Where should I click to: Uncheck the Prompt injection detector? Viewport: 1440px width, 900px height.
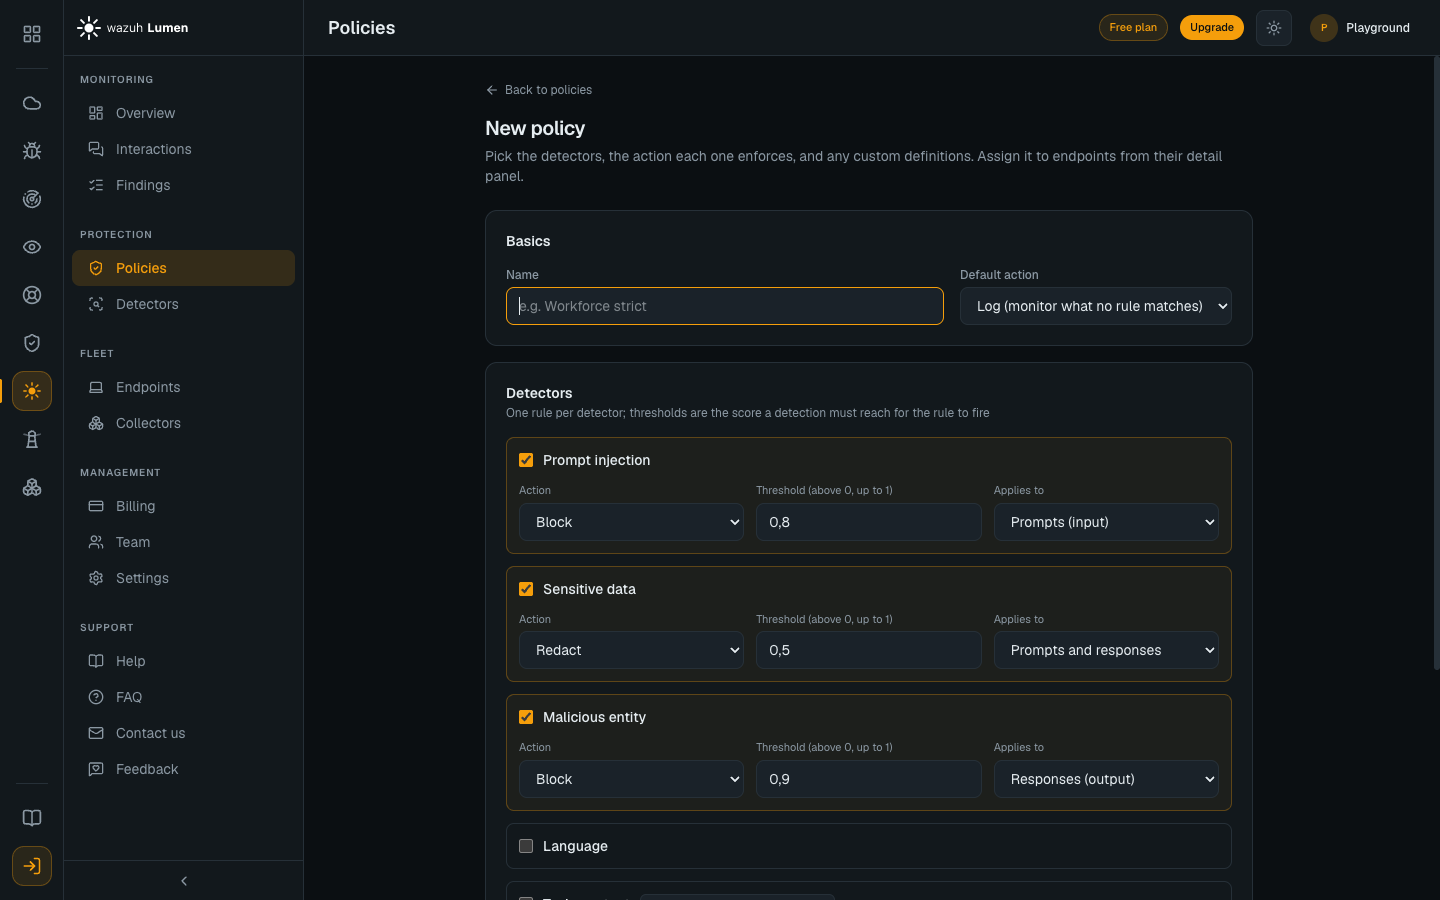[x=526, y=460]
